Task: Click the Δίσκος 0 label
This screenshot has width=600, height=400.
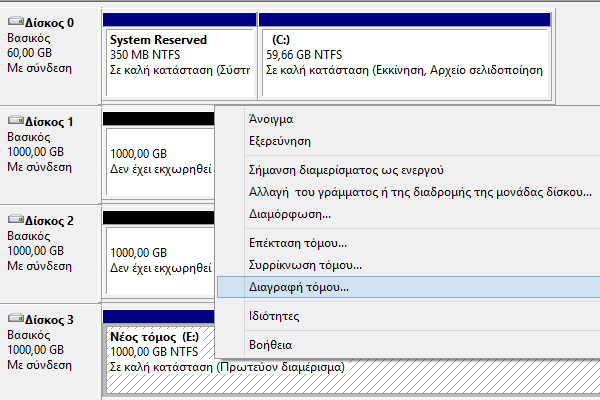Action: (49, 23)
